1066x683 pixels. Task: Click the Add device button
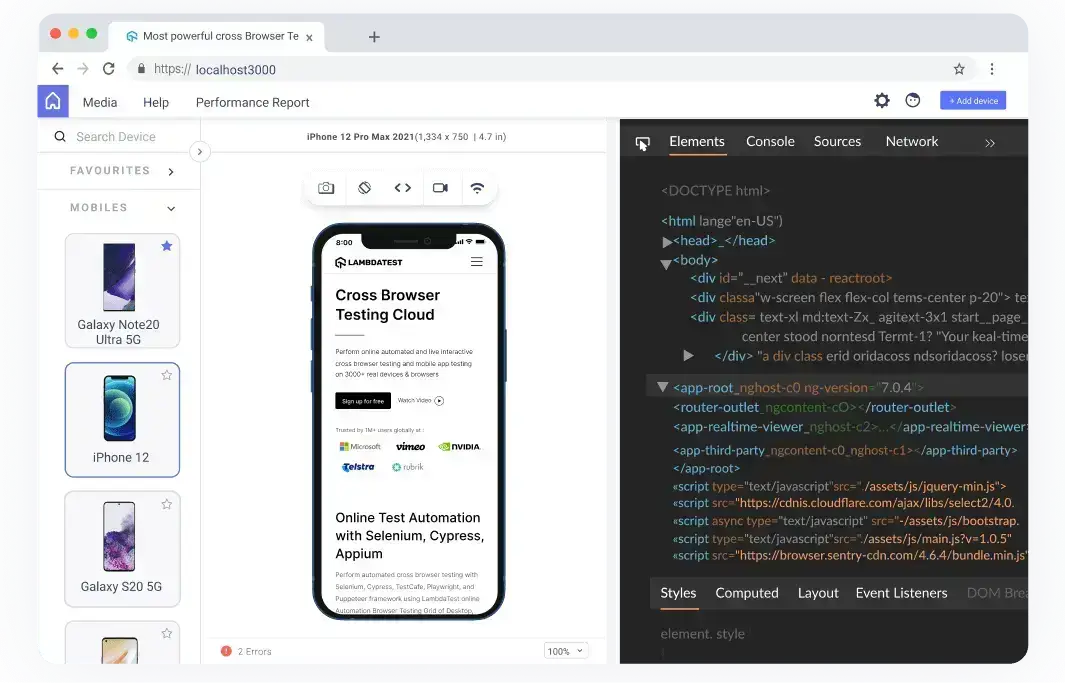point(972,101)
